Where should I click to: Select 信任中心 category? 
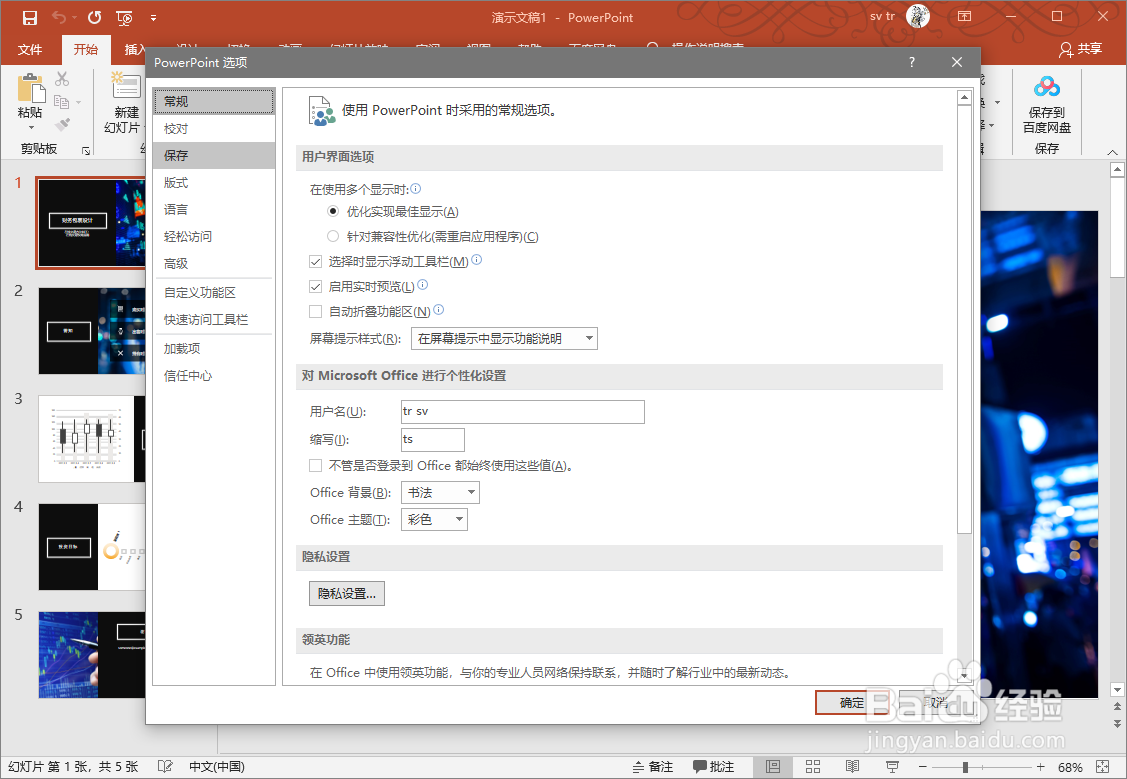click(x=213, y=376)
